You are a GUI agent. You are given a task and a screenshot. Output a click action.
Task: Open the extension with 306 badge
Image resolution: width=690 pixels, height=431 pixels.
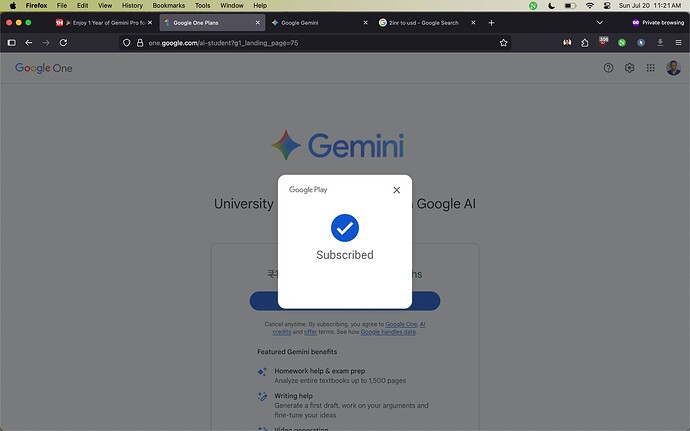point(603,42)
